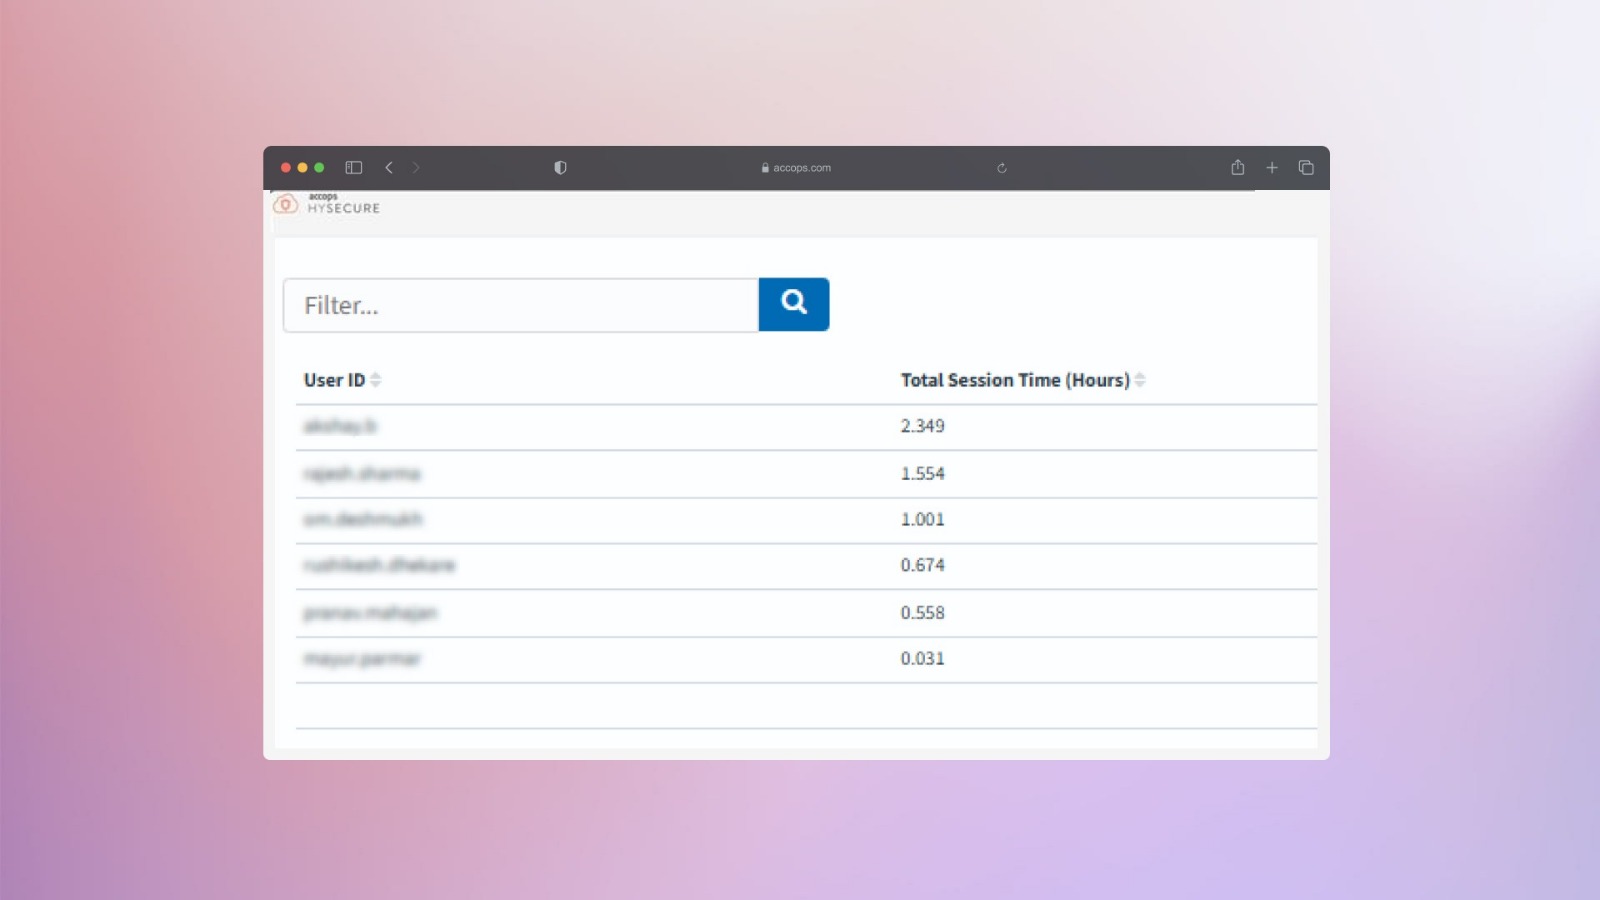1600x900 pixels.
Task: Reload the accops.com page
Action: (x=1001, y=168)
